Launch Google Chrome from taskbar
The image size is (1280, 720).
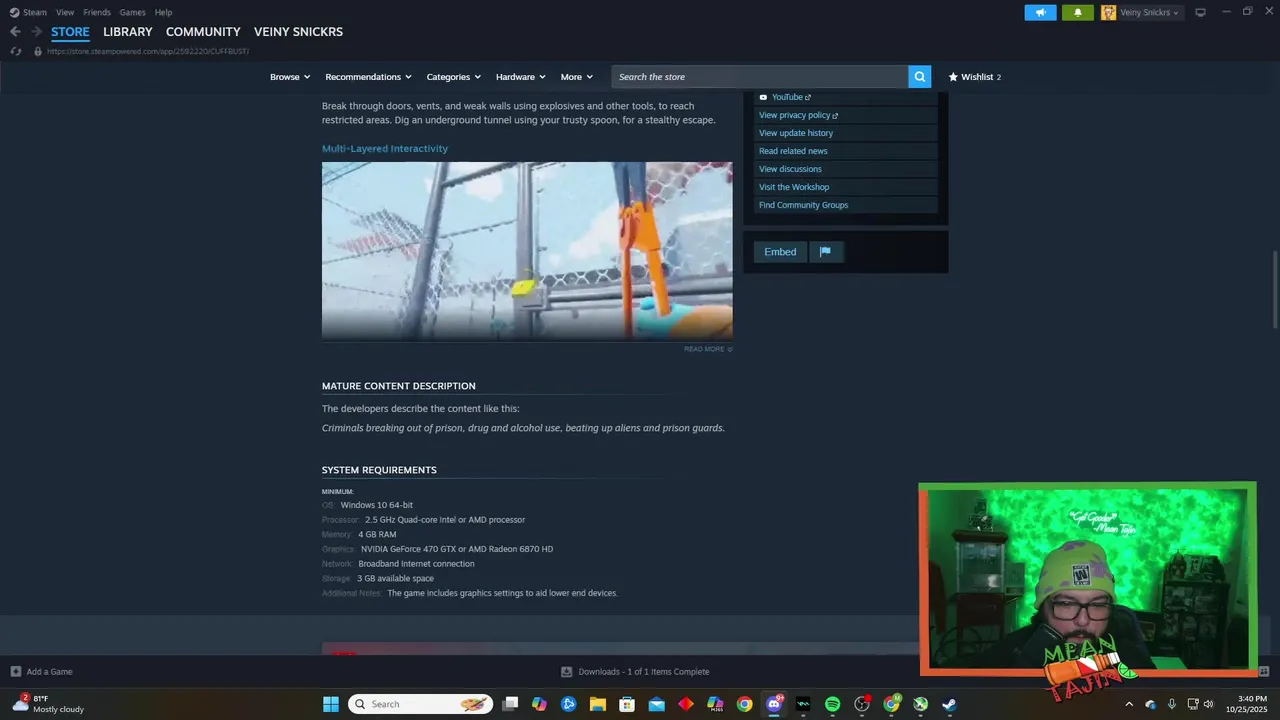click(745, 704)
